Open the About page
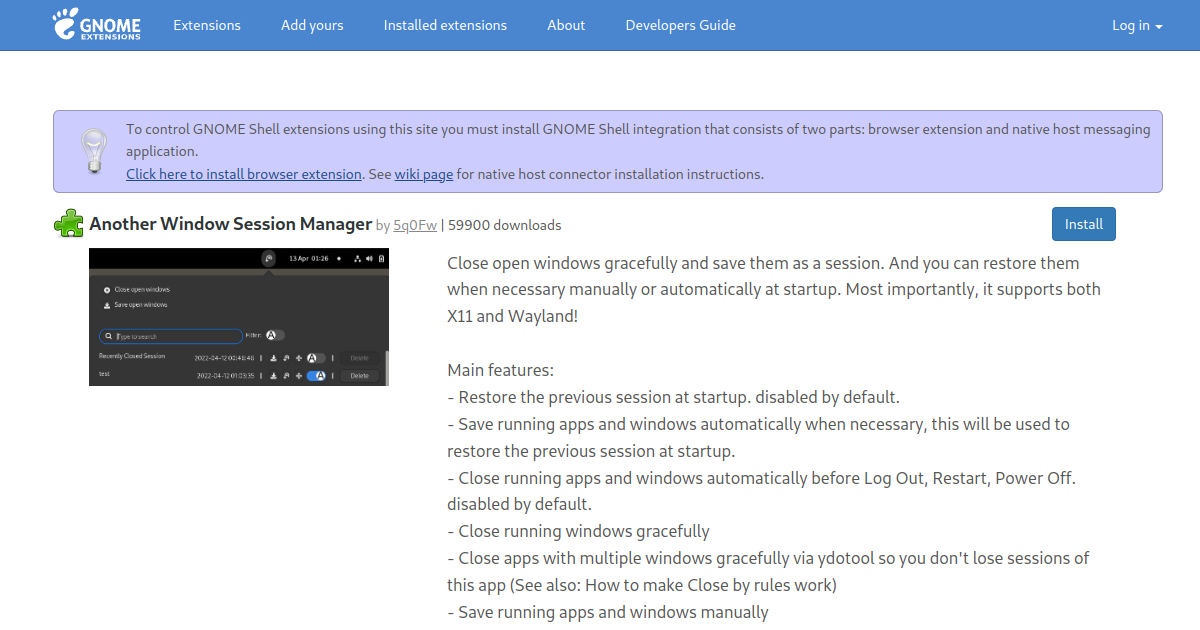 pyautogui.click(x=566, y=25)
